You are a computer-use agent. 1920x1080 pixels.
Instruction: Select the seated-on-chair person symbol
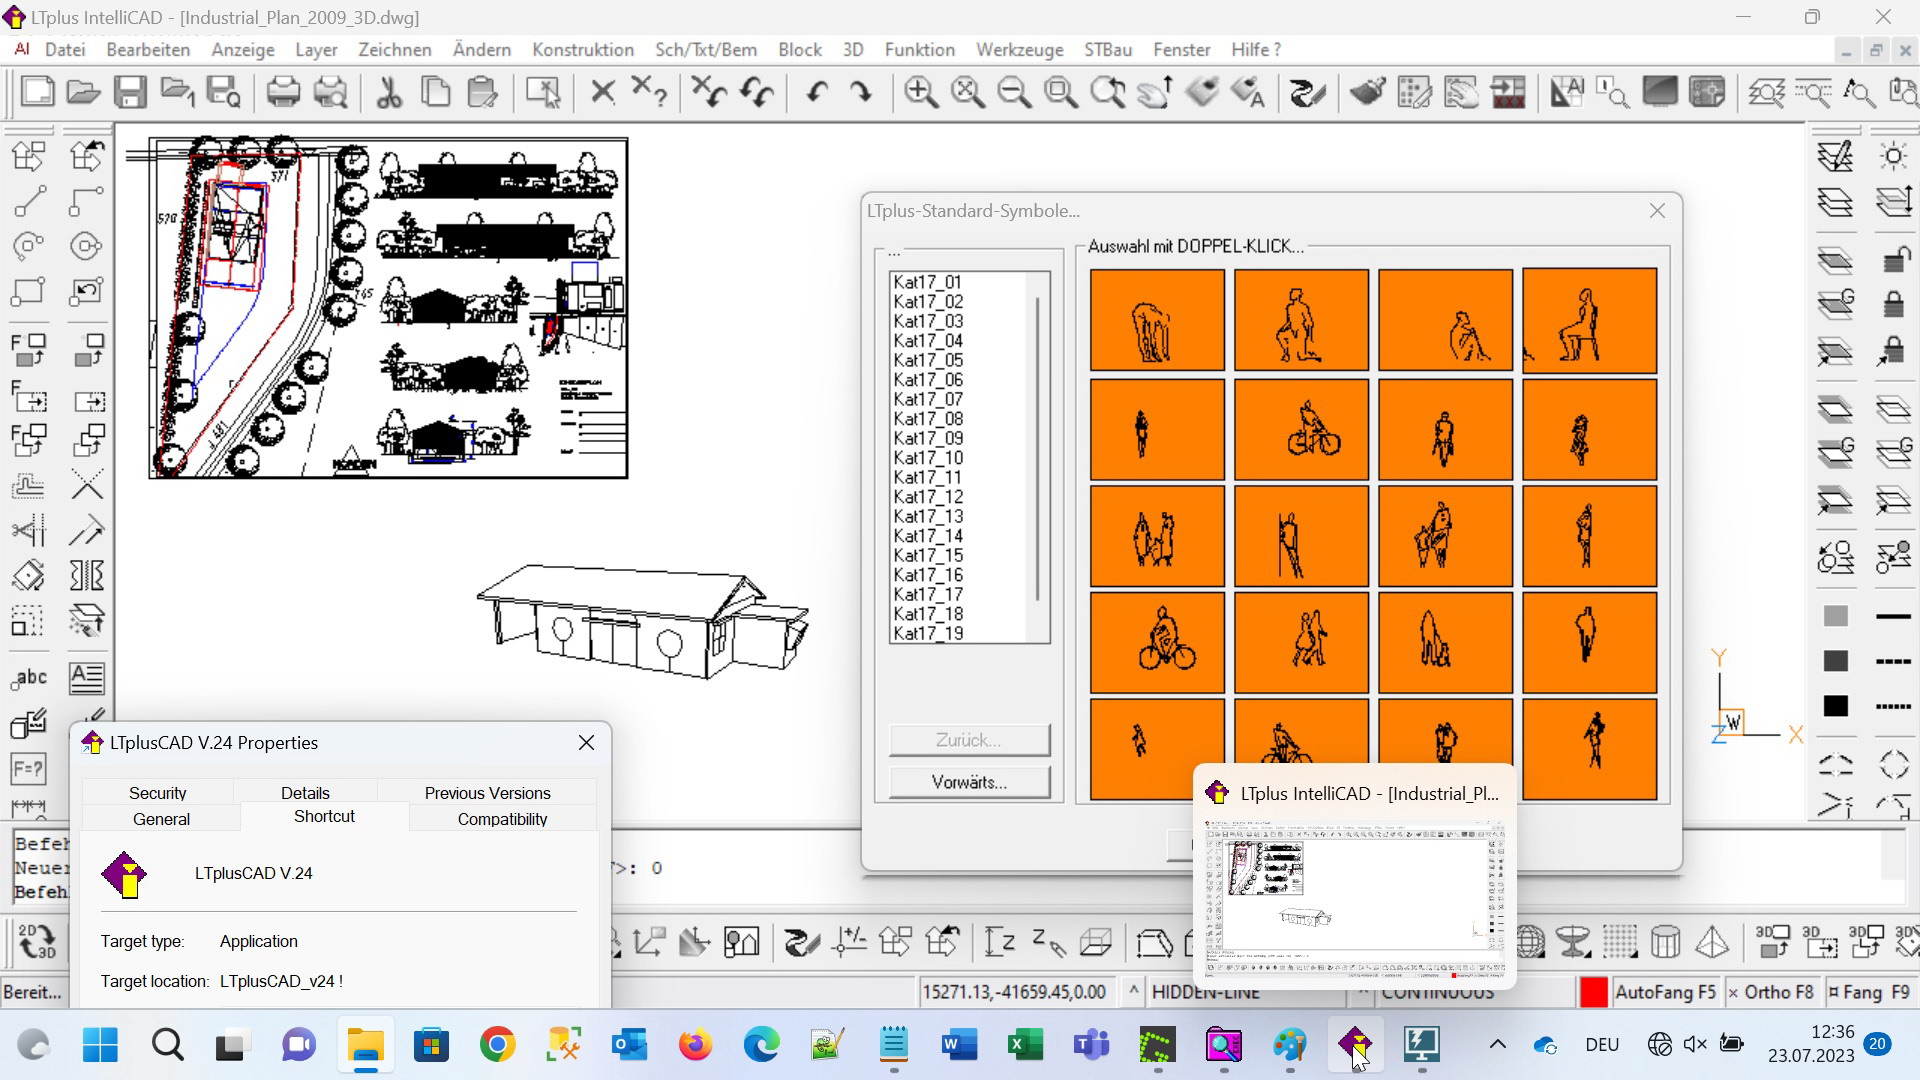[x=1589, y=321]
